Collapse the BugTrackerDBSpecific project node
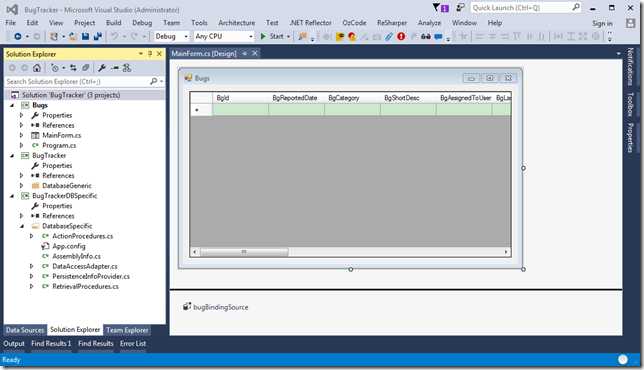 (12, 196)
